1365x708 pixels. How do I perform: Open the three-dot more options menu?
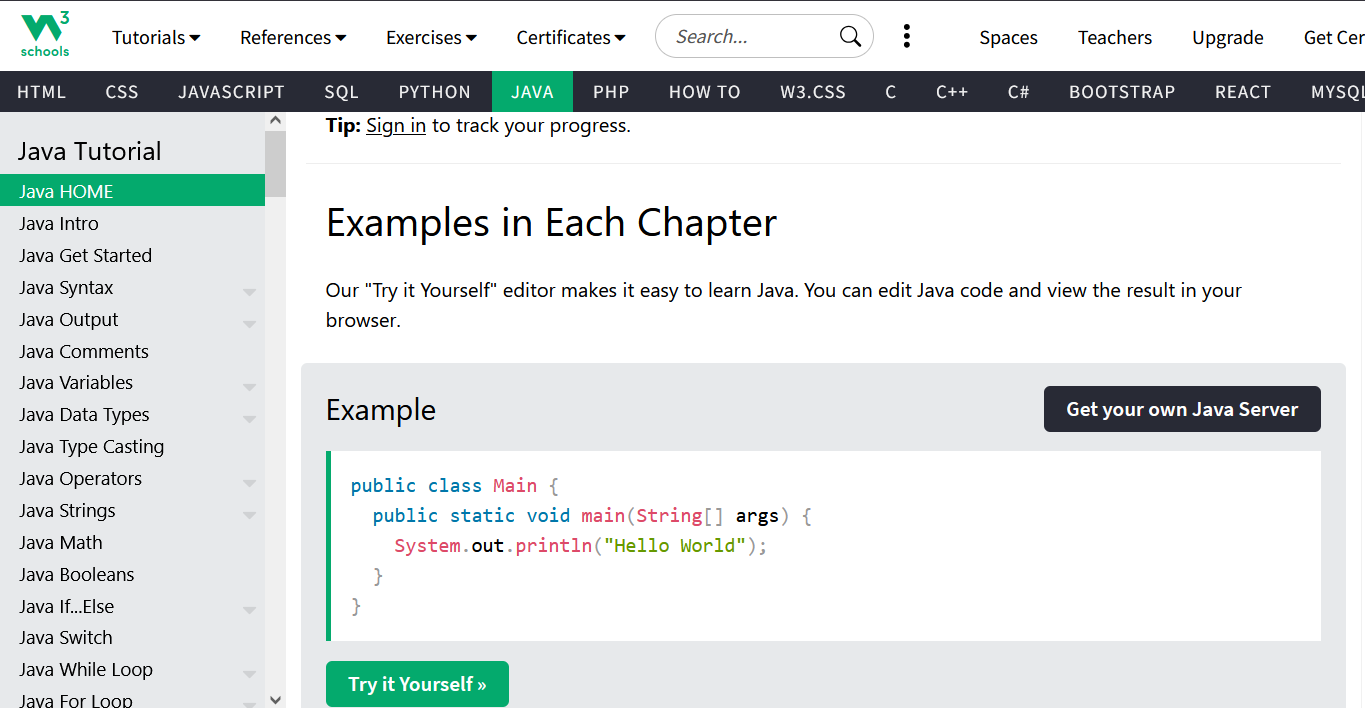906,37
